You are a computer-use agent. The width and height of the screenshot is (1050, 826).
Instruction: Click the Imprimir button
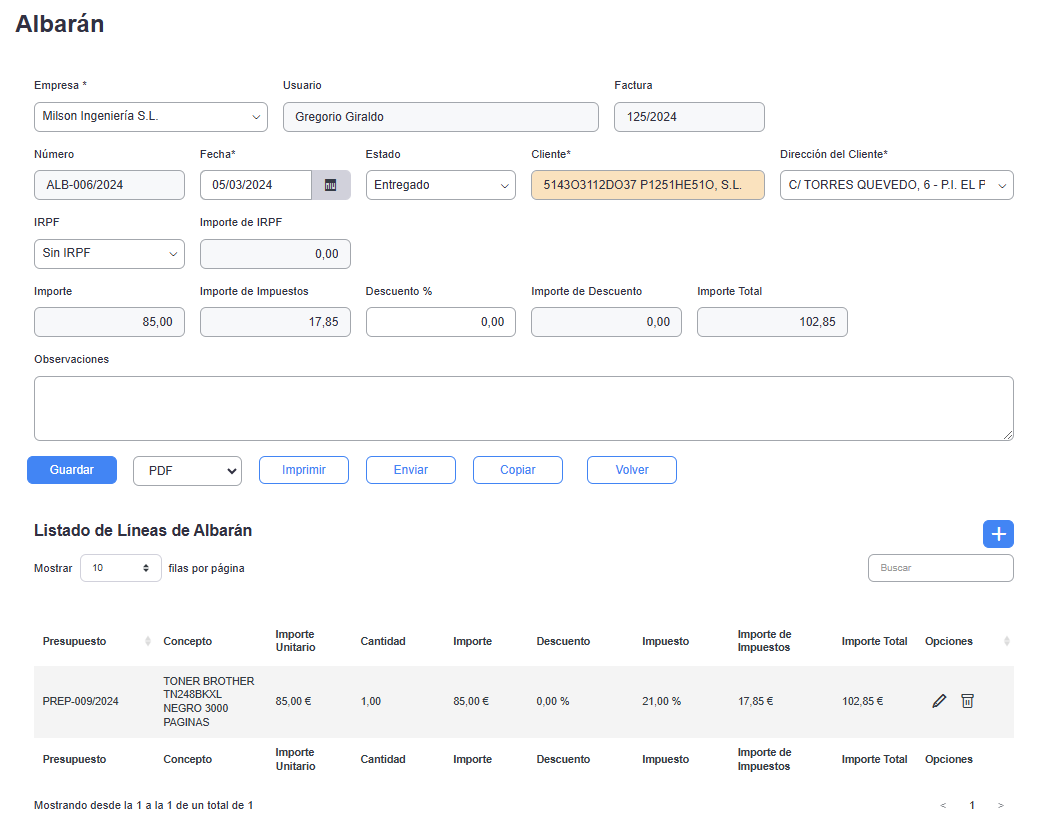click(x=304, y=470)
